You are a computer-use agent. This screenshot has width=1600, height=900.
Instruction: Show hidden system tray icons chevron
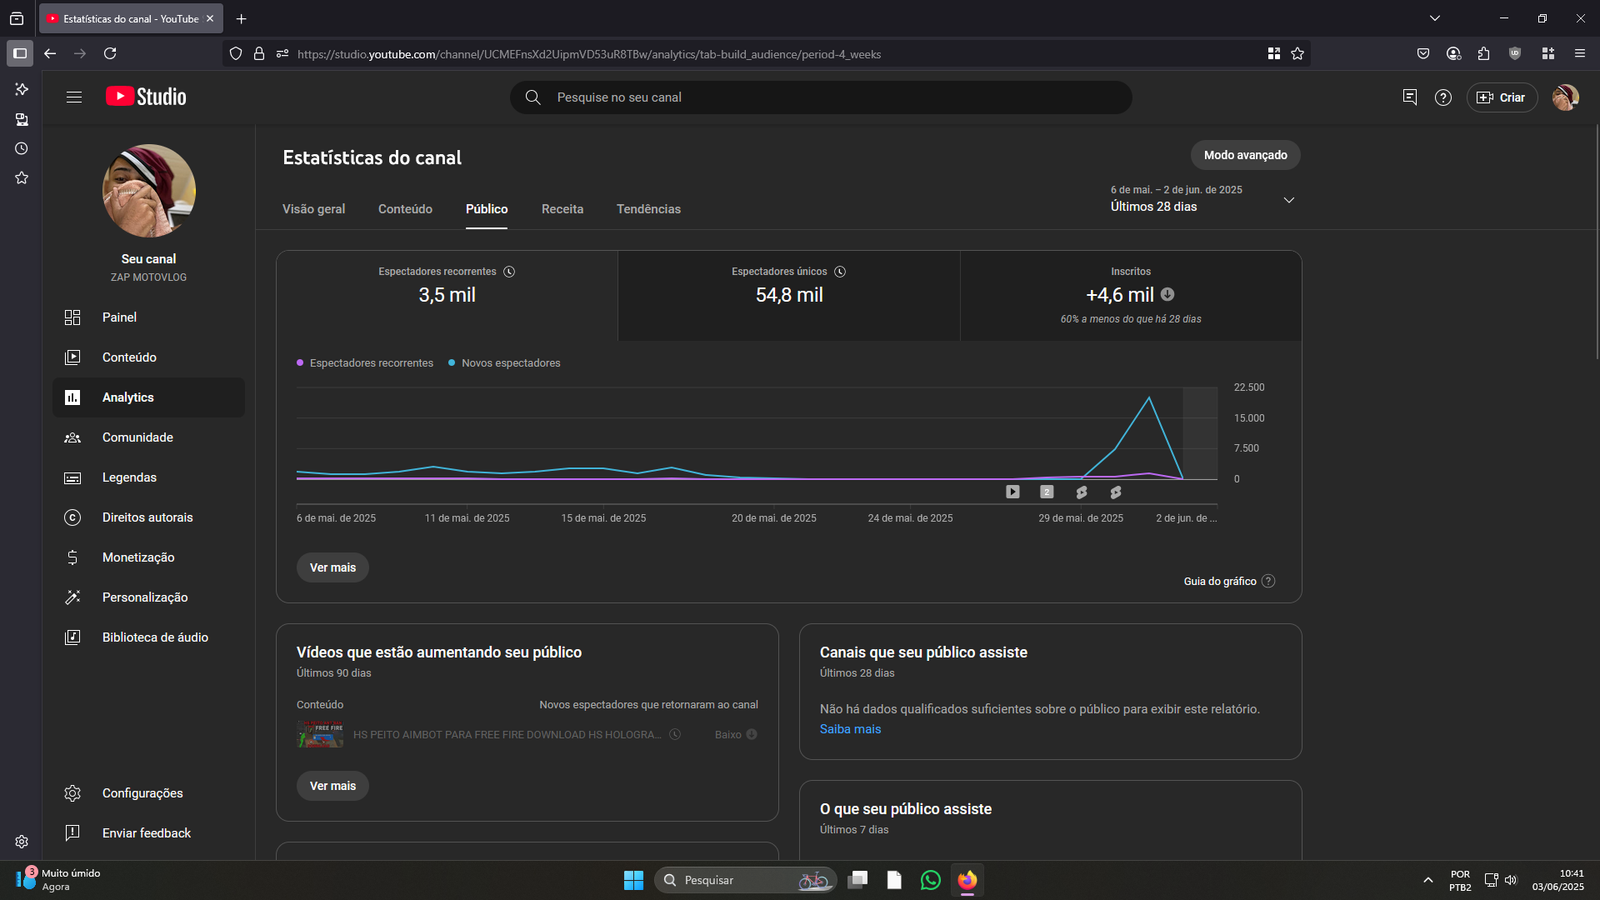(x=1428, y=880)
